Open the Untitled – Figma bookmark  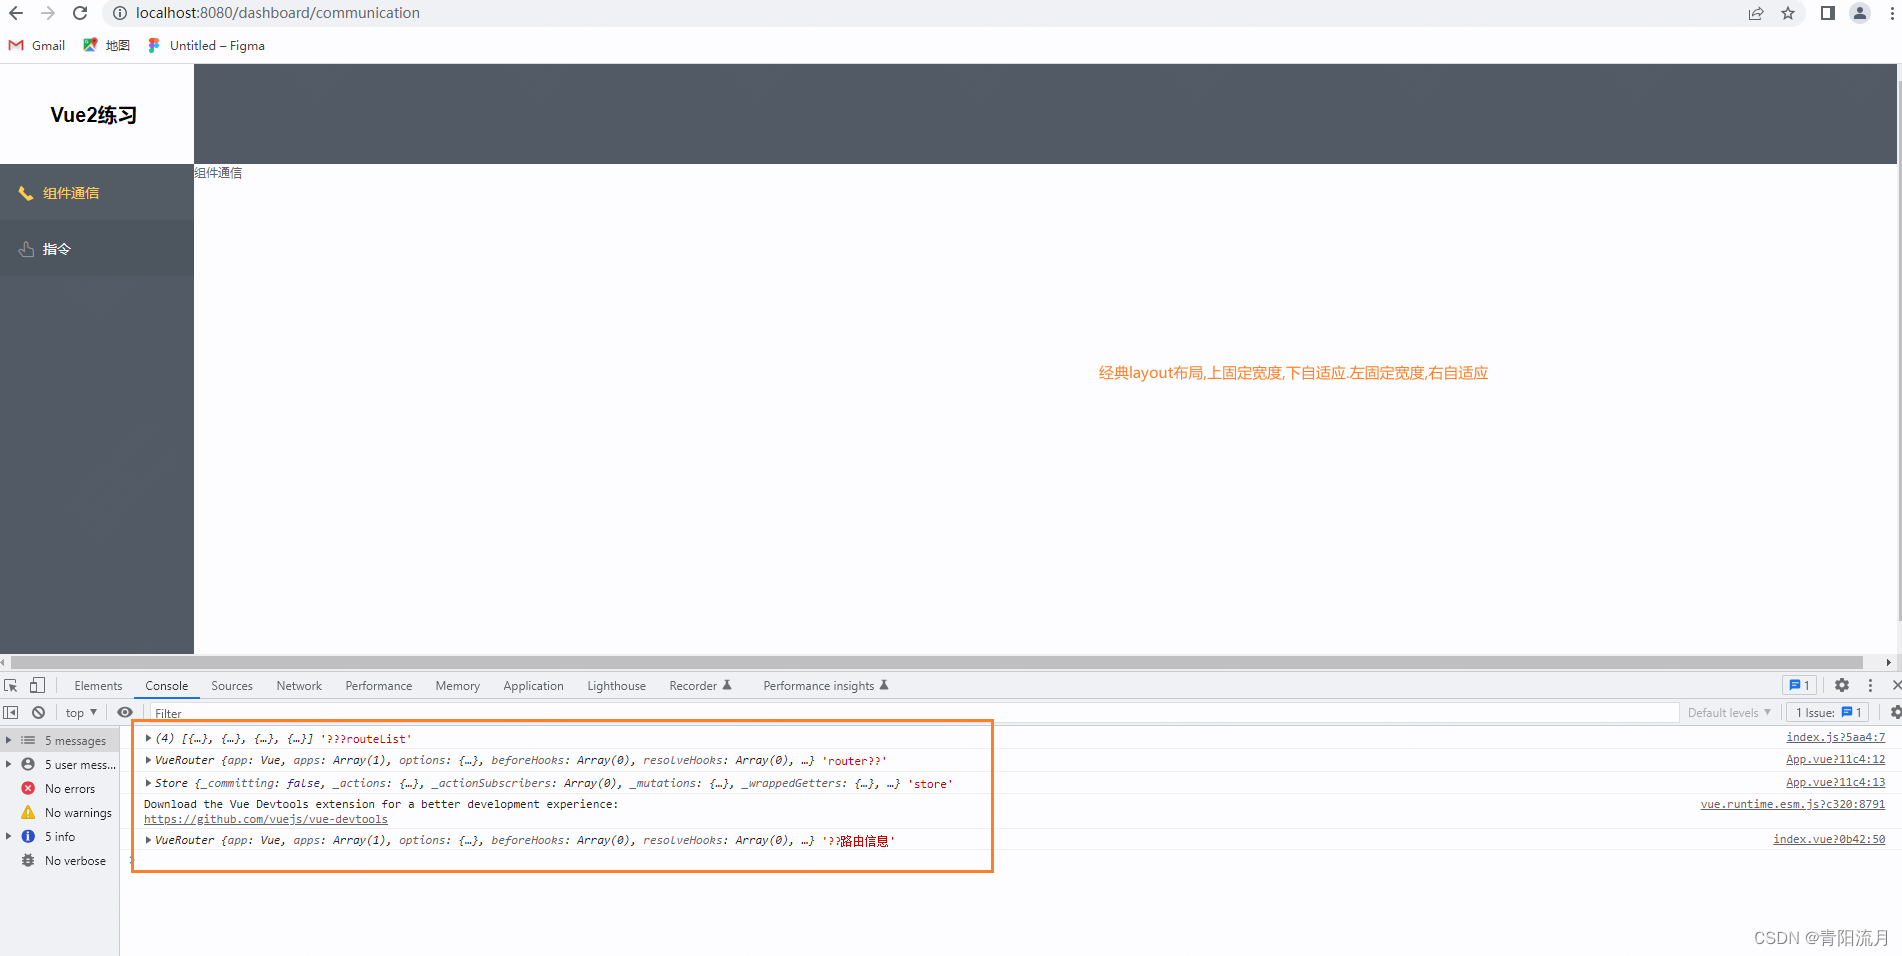pos(206,45)
